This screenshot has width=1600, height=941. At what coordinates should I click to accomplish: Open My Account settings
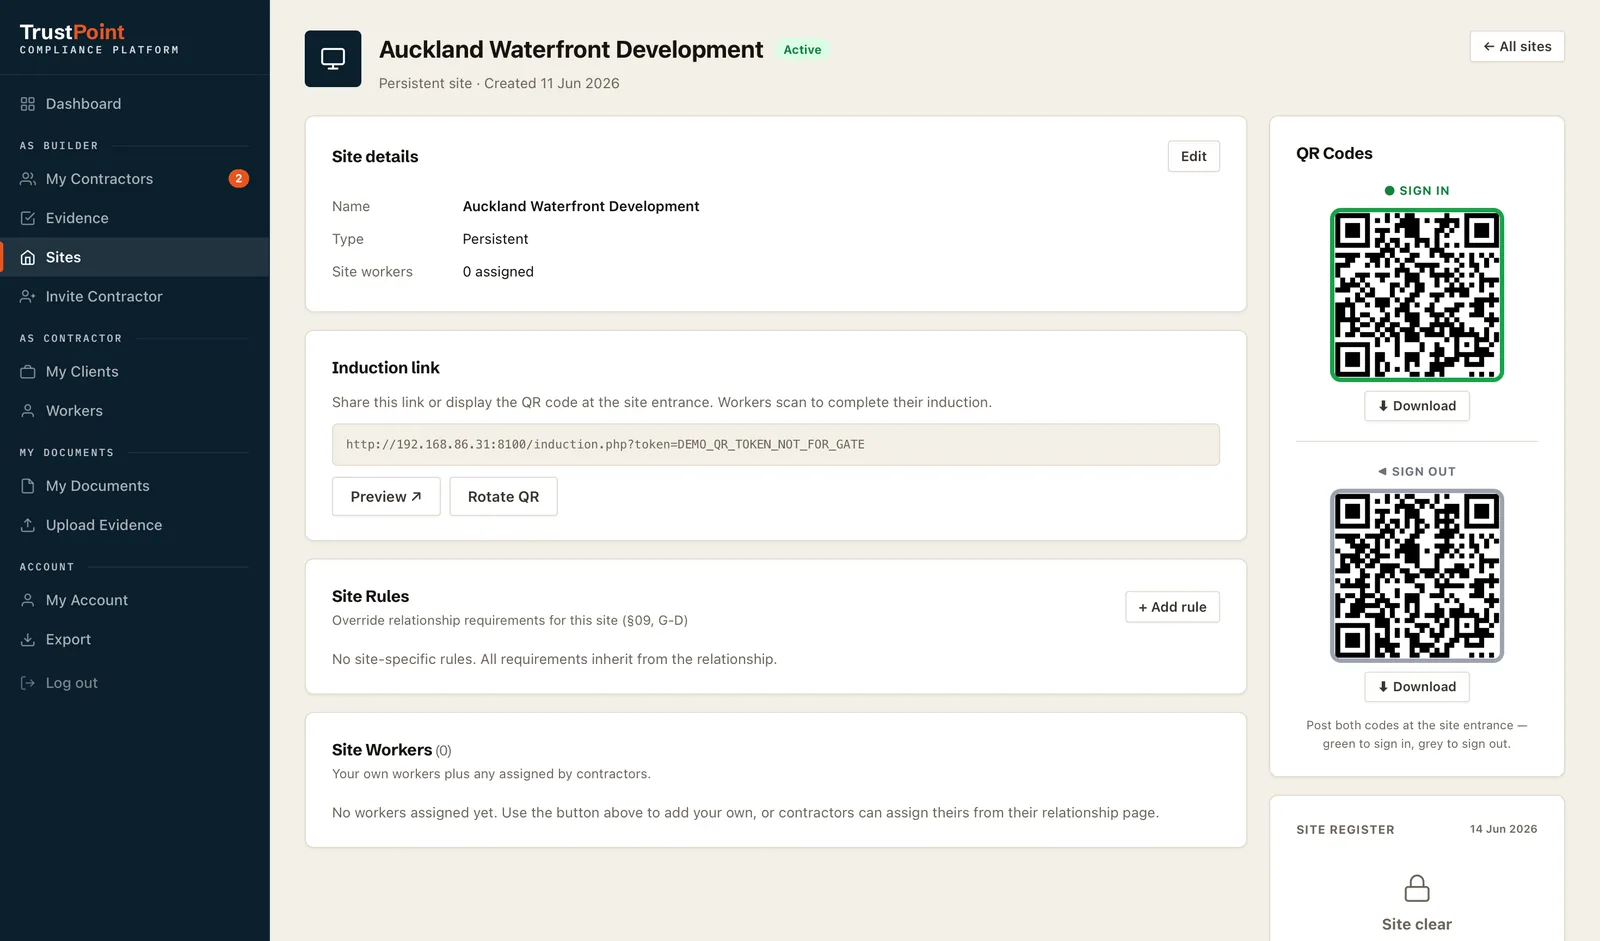pyautogui.click(x=135, y=600)
